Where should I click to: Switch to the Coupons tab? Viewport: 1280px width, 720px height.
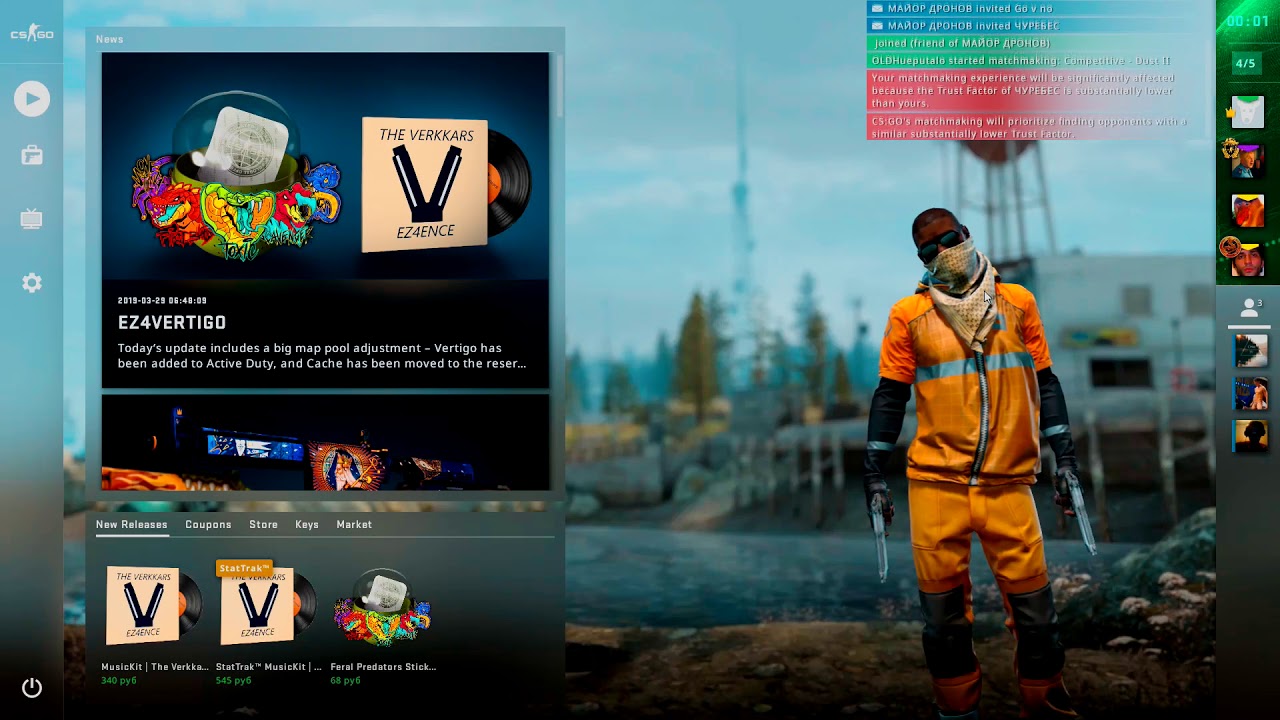coord(208,524)
